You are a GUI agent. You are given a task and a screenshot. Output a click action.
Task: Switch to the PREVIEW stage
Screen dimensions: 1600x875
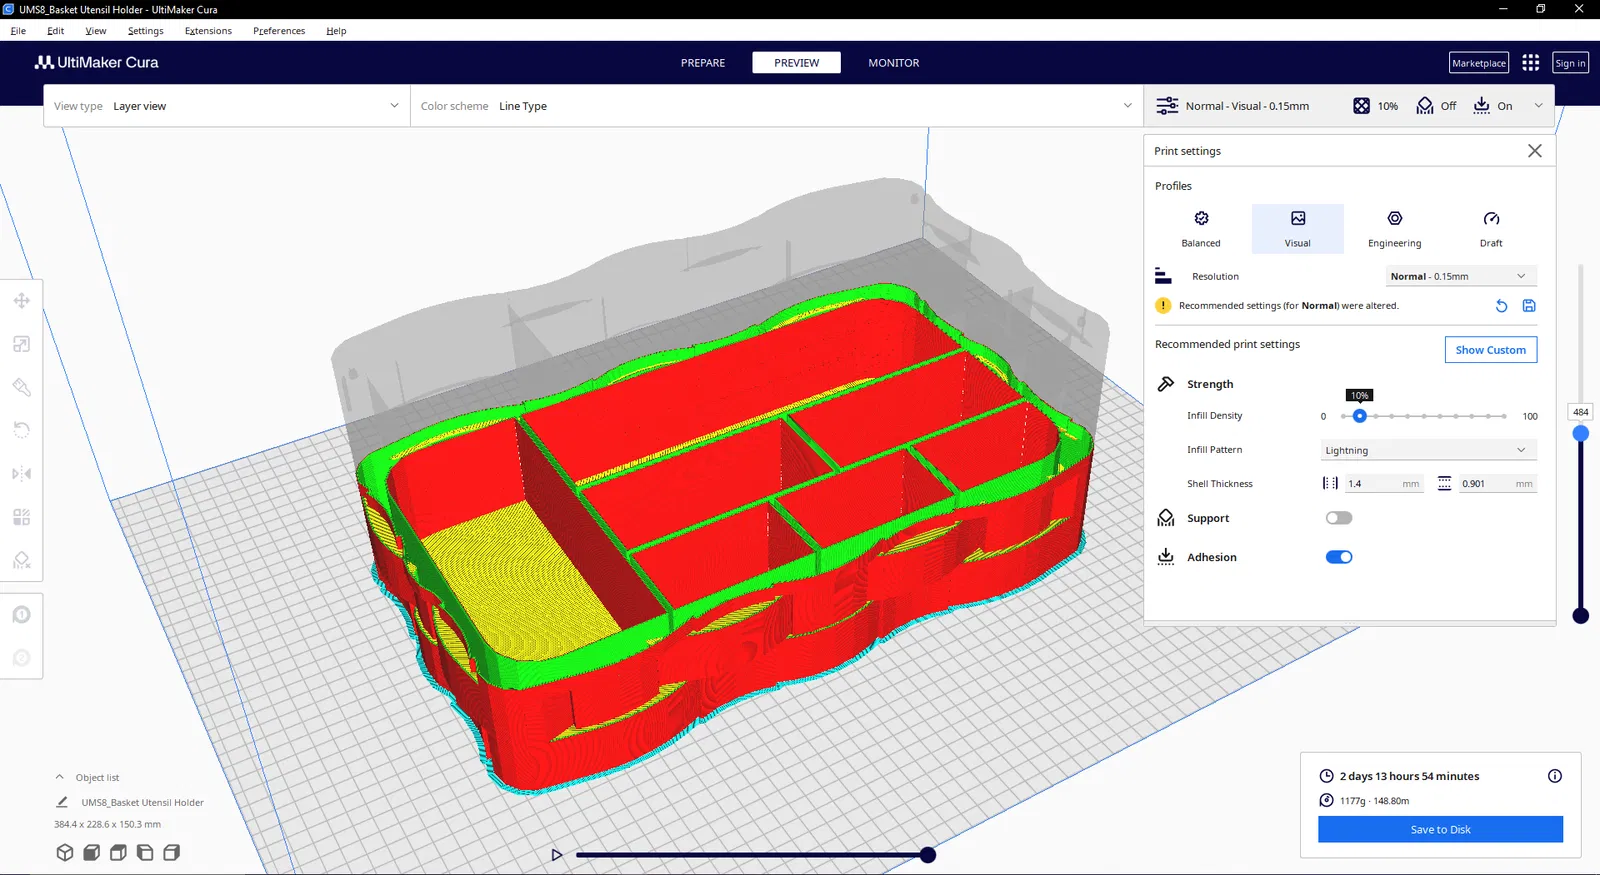797,63
